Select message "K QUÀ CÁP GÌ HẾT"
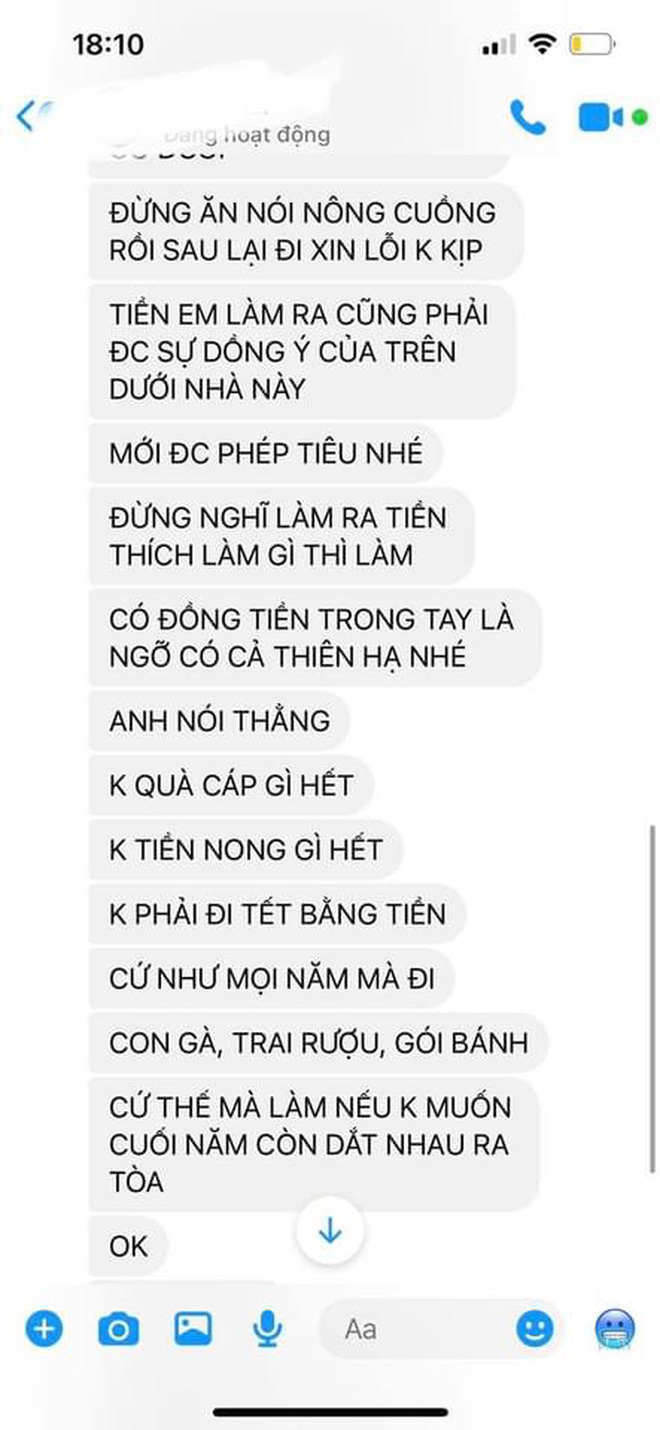 tap(231, 785)
